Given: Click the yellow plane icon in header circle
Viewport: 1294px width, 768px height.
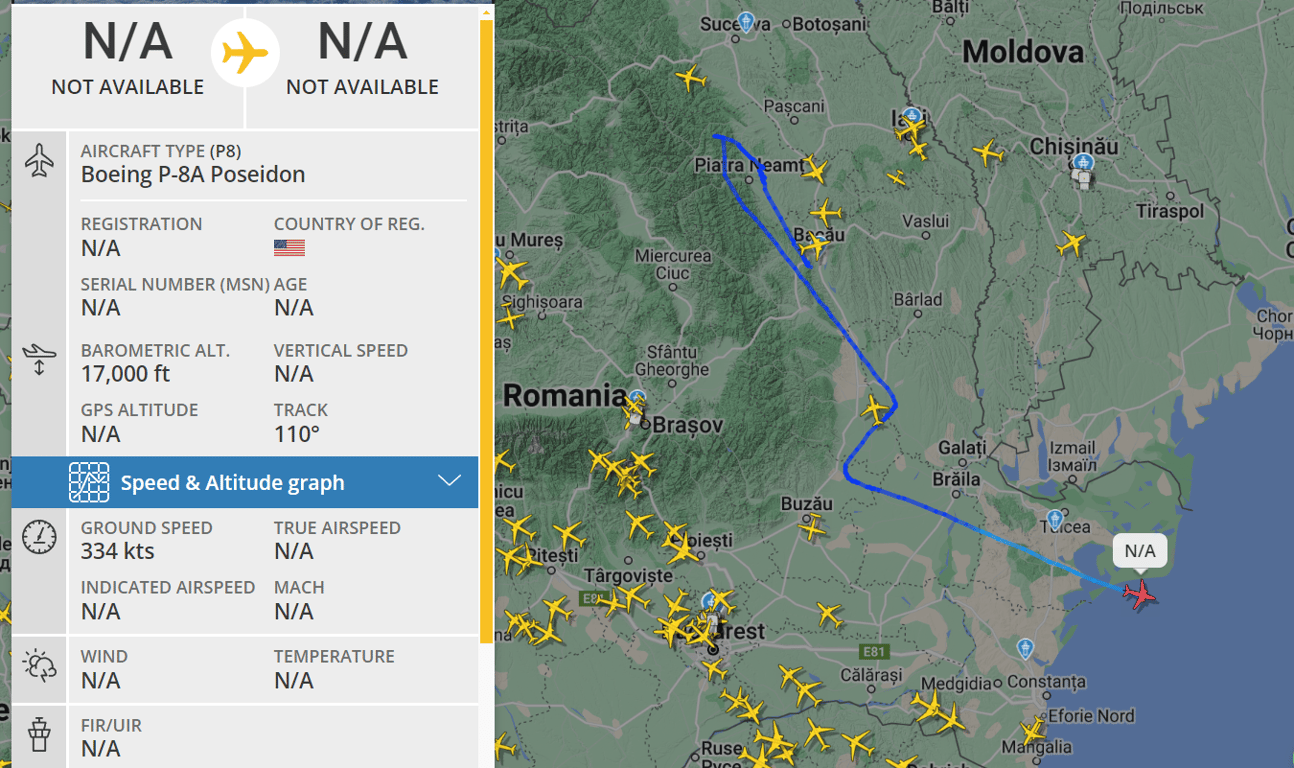Looking at the screenshot, I should pyautogui.click(x=245, y=53).
